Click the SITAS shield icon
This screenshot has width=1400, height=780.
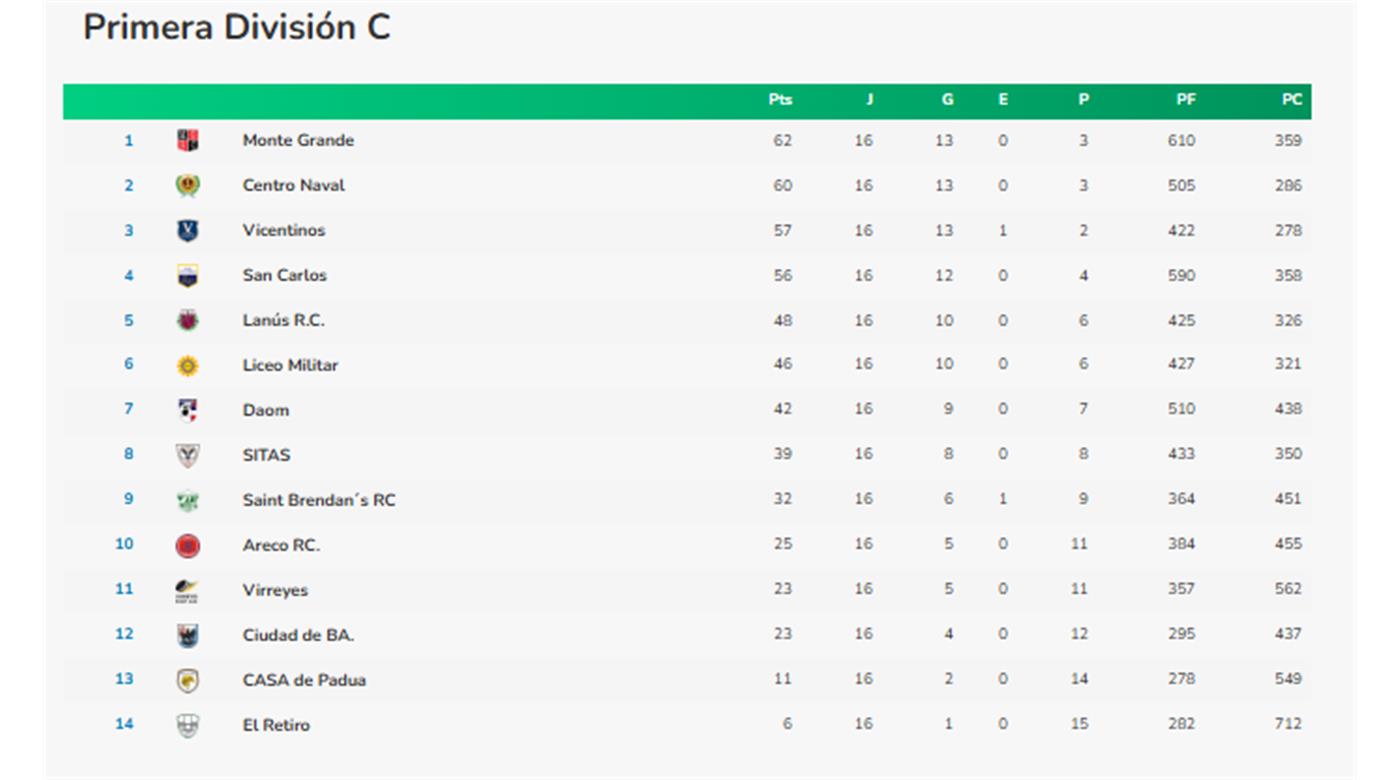(188, 455)
